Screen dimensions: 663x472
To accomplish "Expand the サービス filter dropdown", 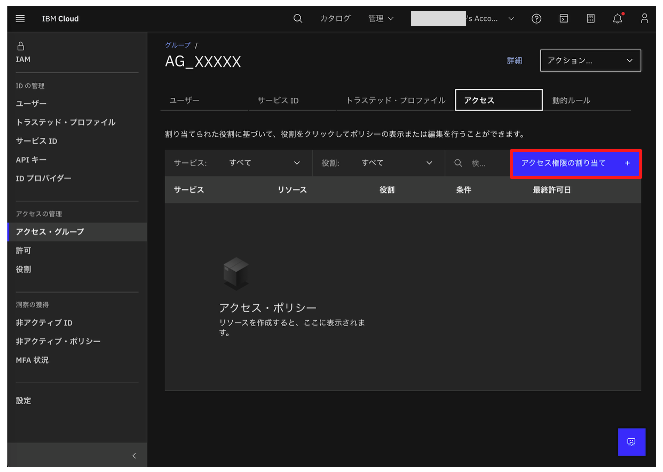I will pos(237,162).
